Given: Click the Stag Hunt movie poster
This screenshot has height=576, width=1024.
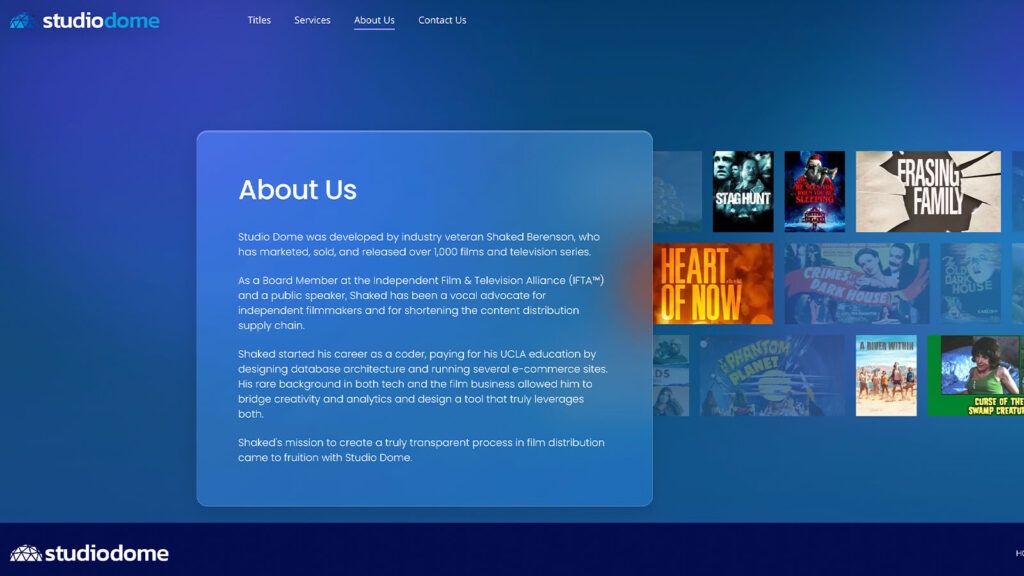Looking at the screenshot, I should point(743,191).
